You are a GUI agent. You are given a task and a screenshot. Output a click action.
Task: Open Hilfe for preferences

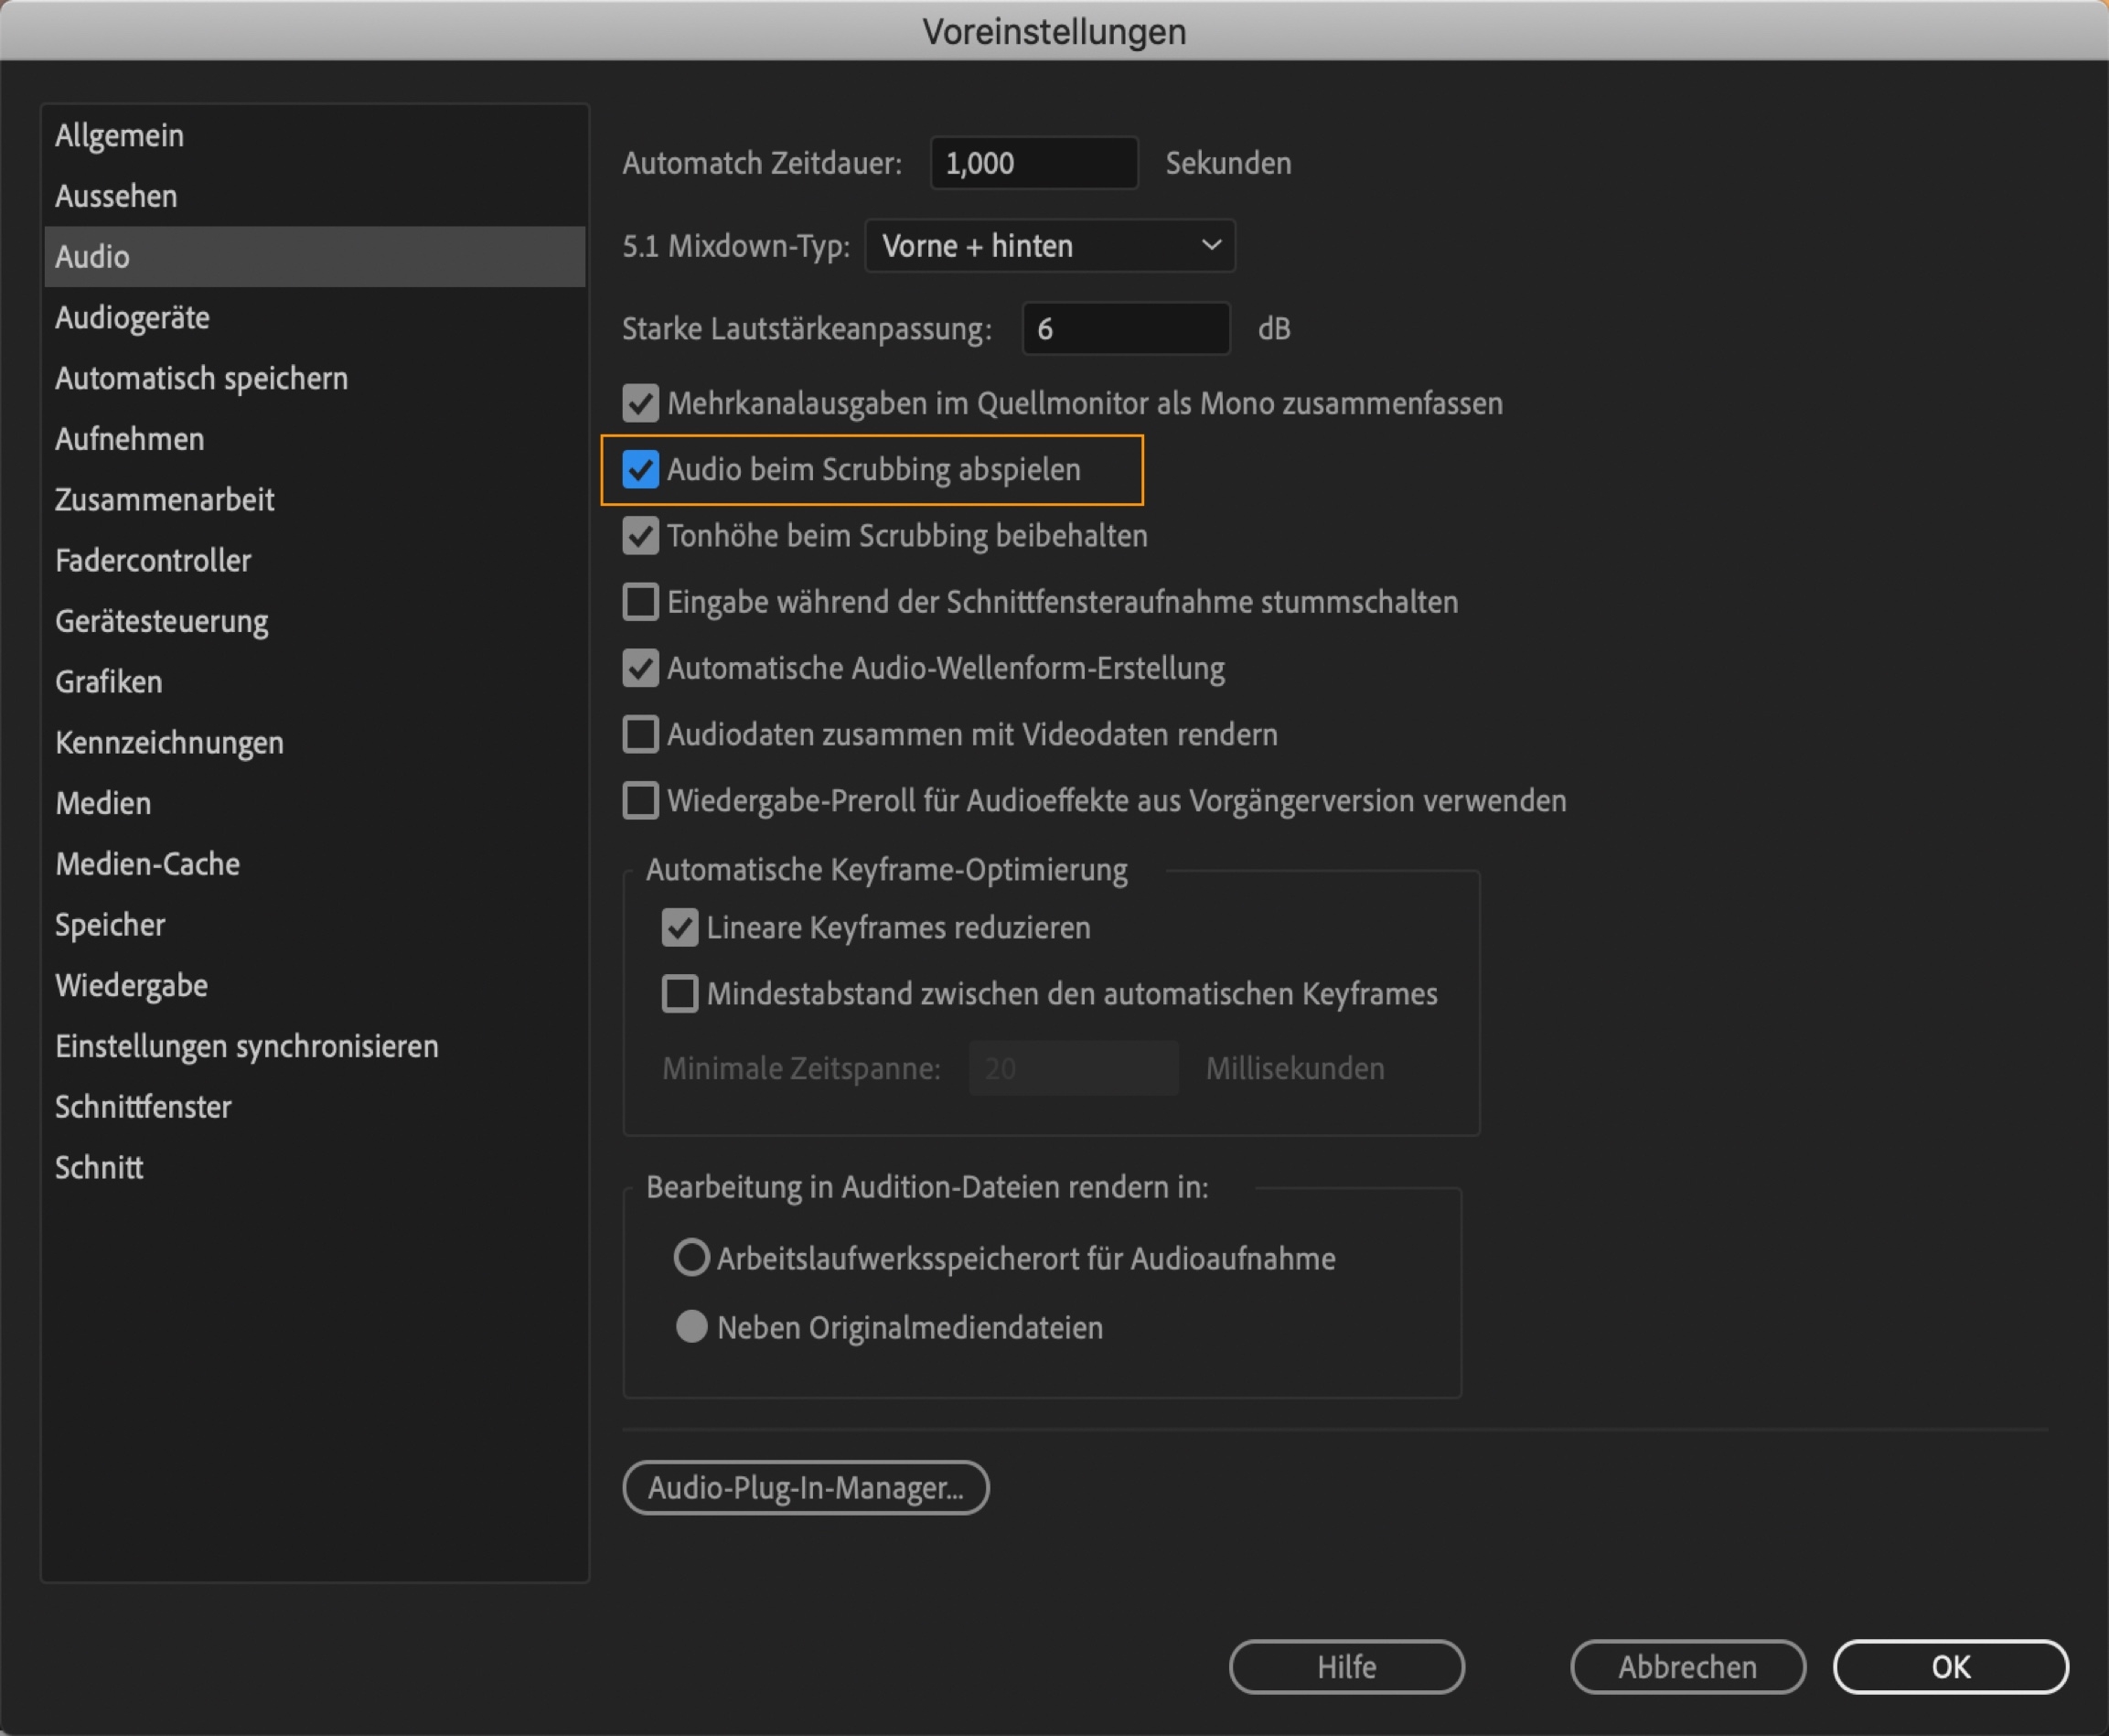coord(1346,1667)
